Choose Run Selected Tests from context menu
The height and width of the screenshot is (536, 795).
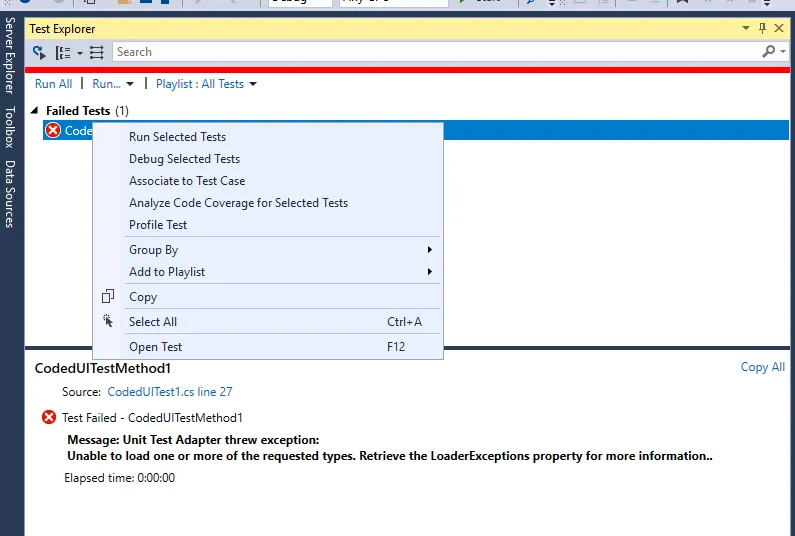point(268,137)
